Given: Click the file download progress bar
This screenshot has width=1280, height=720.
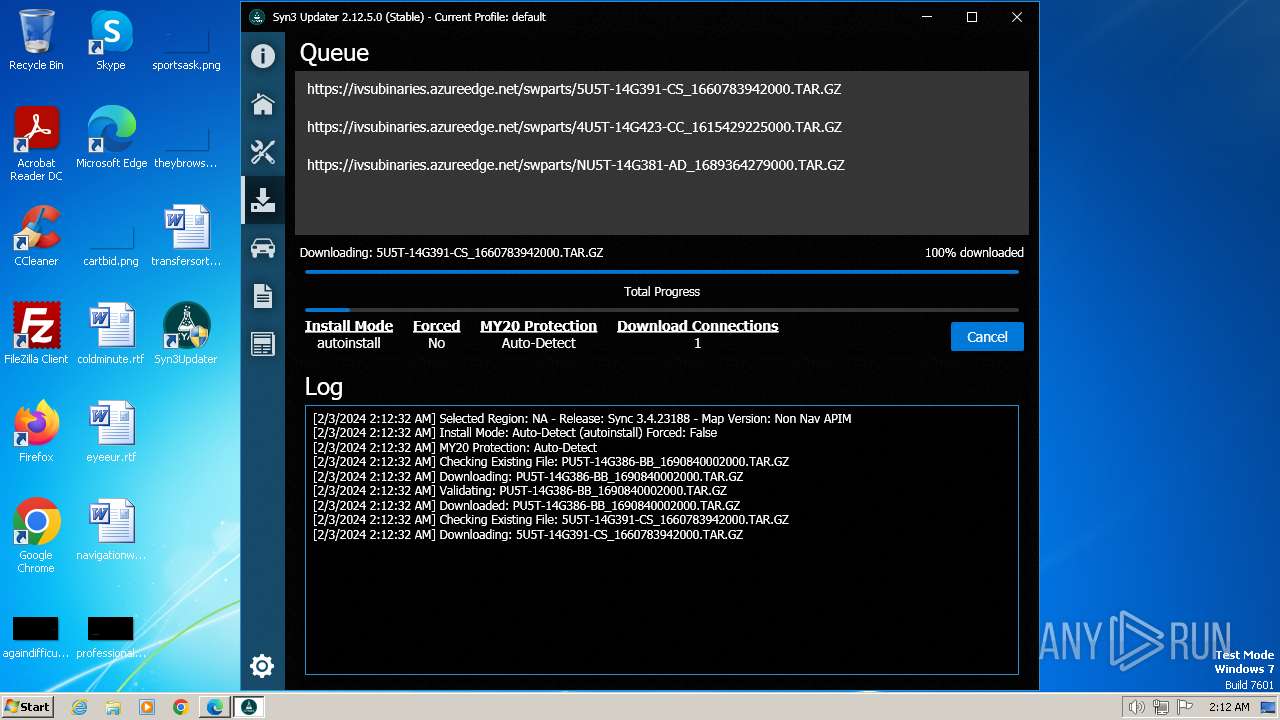Looking at the screenshot, I should point(662,271).
